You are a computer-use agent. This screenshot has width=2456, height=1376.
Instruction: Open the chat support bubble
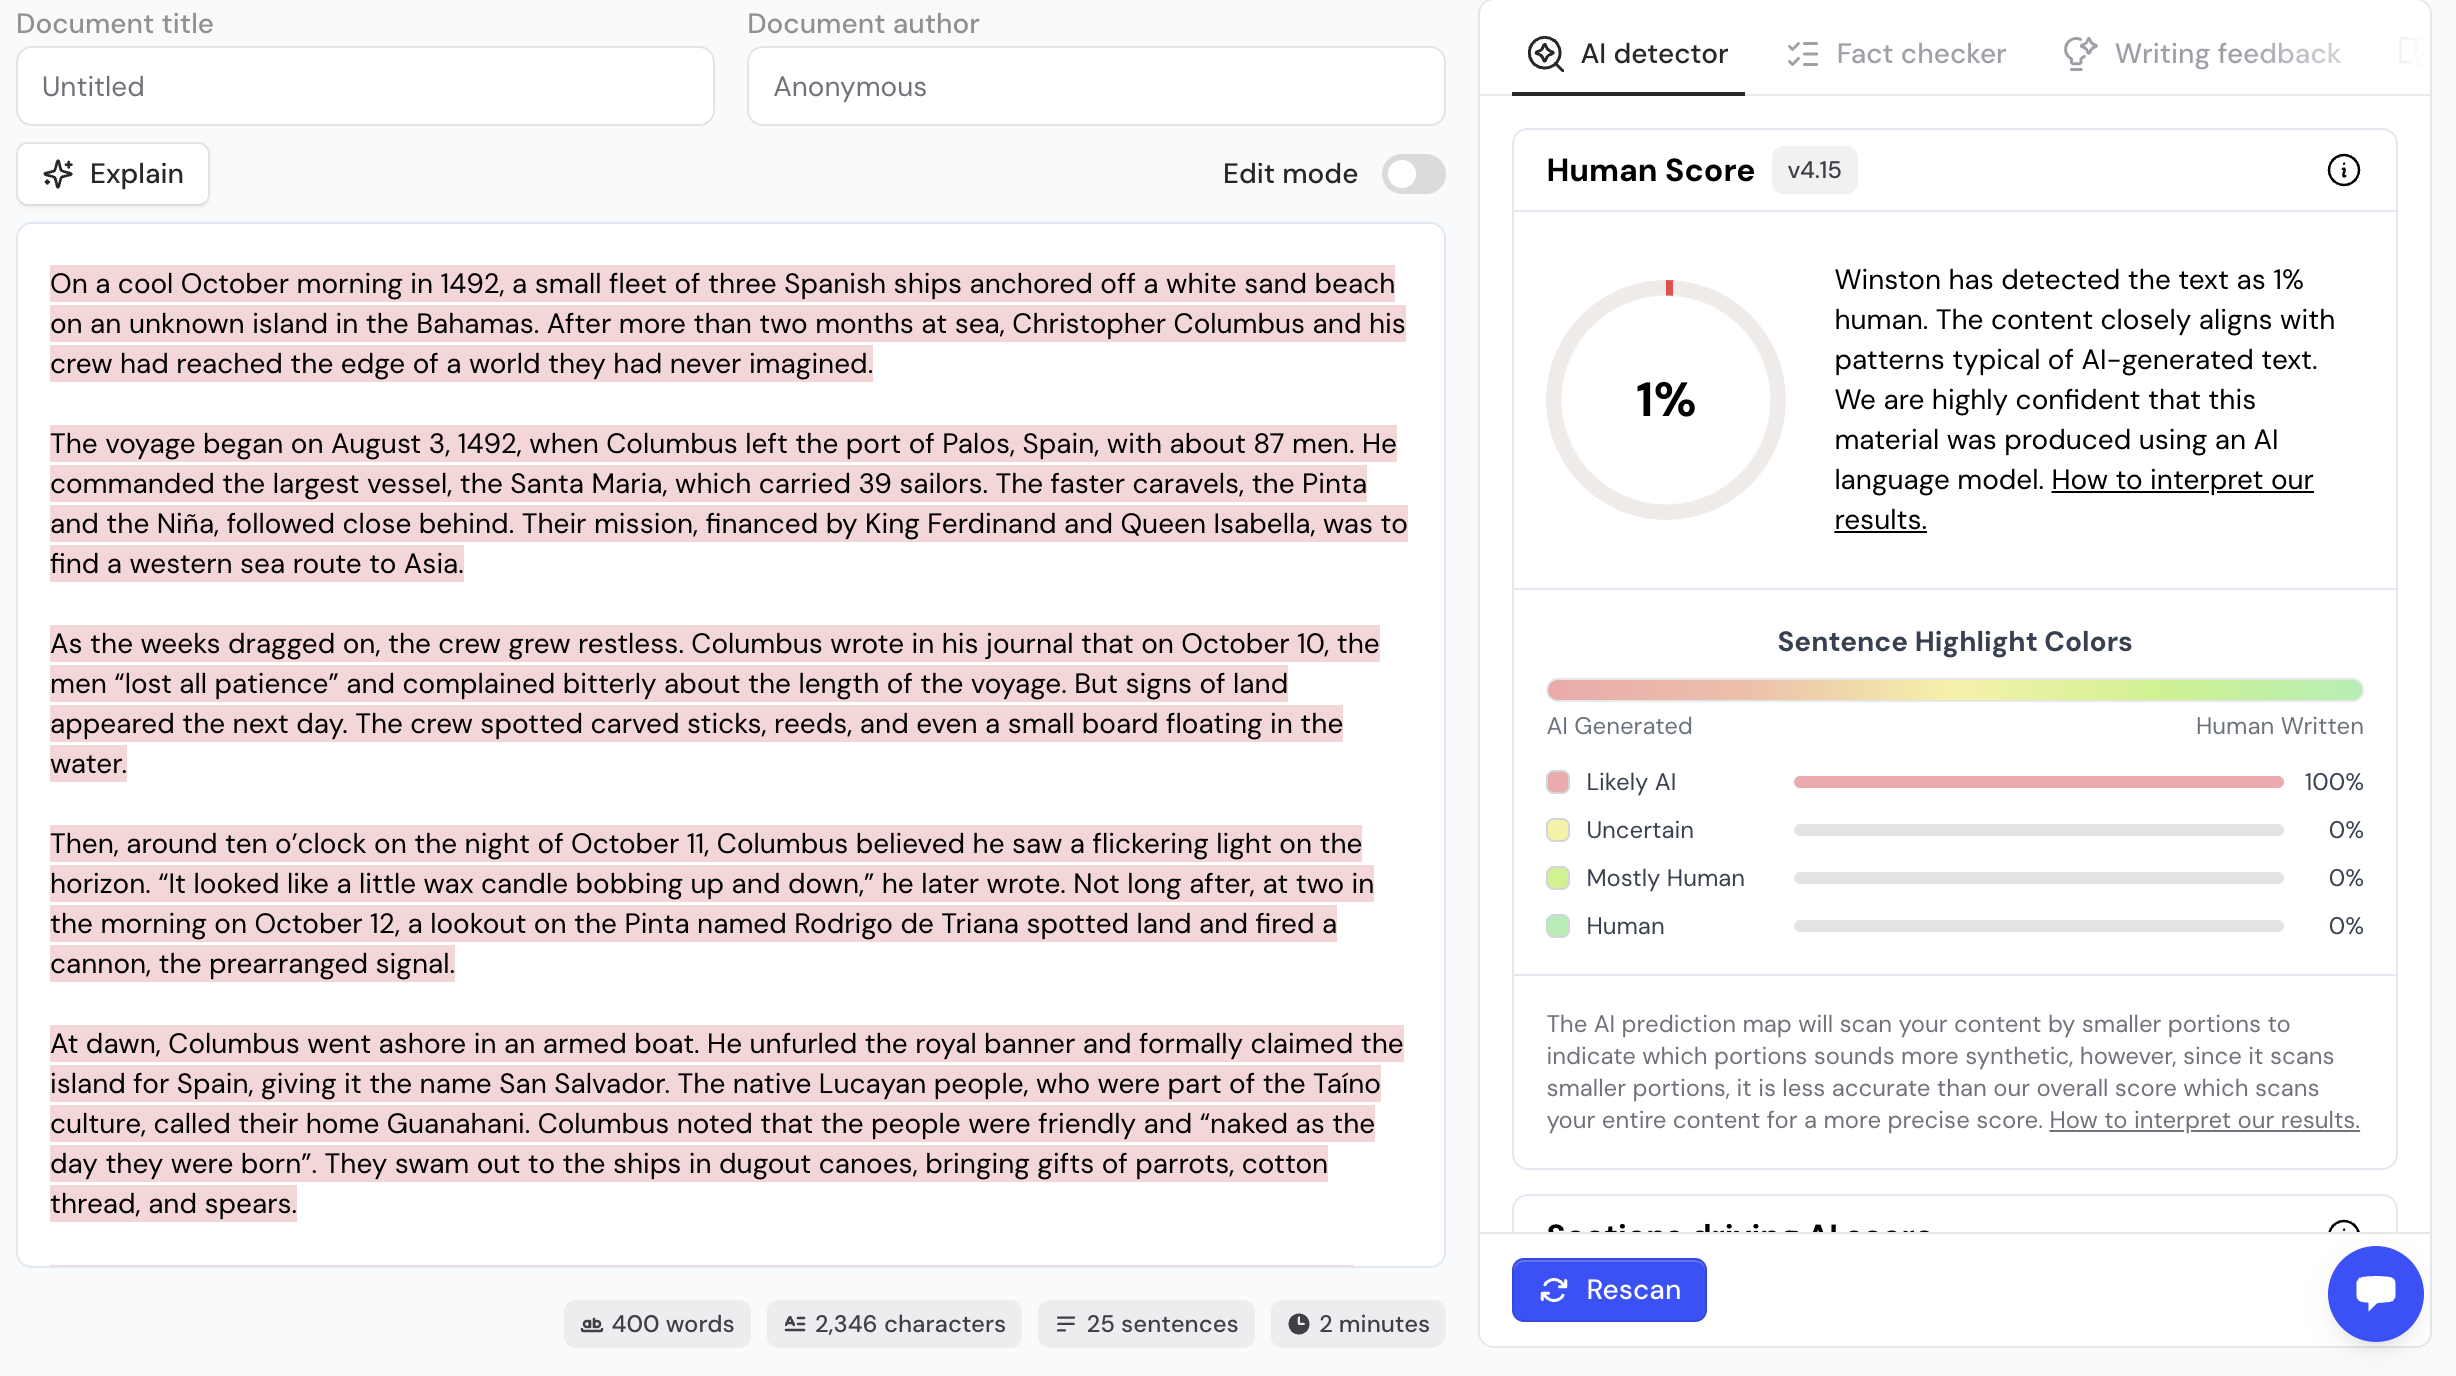pos(2375,1293)
